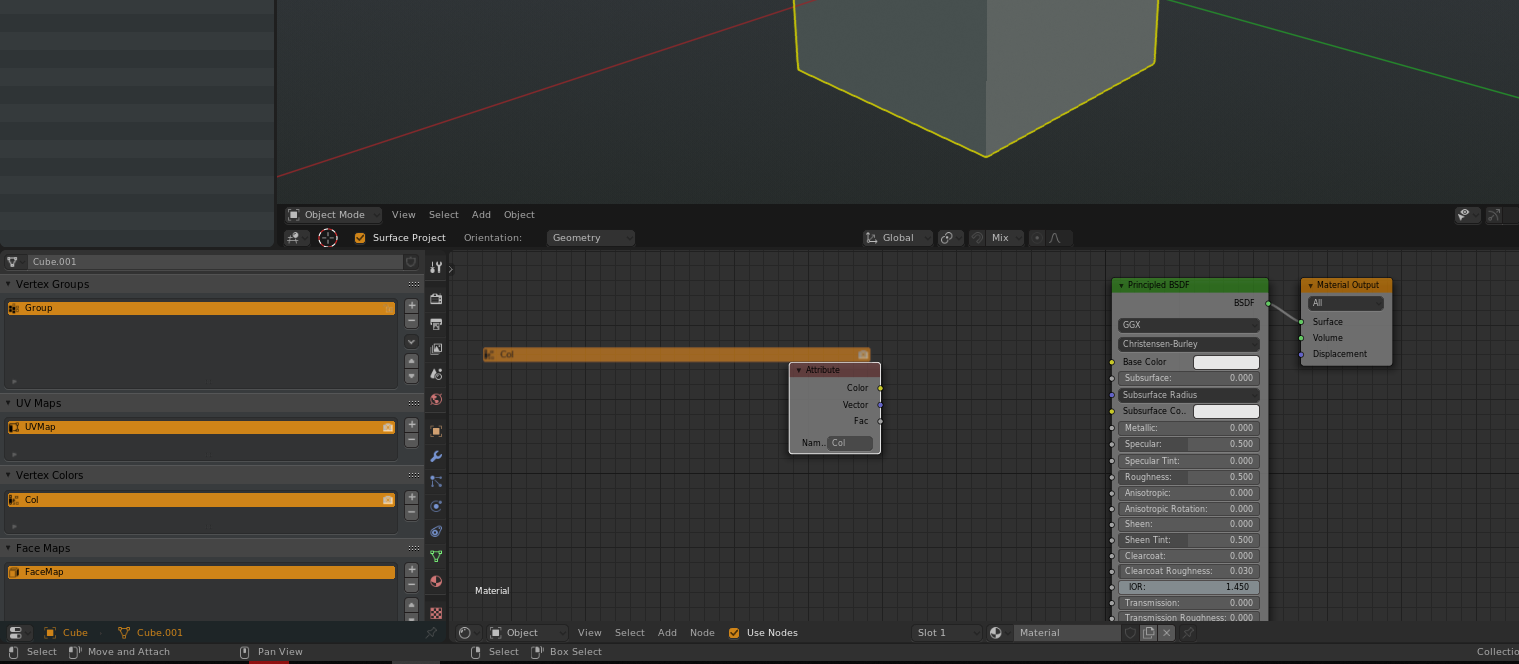Open the GGX distribution dropdown

1188,325
